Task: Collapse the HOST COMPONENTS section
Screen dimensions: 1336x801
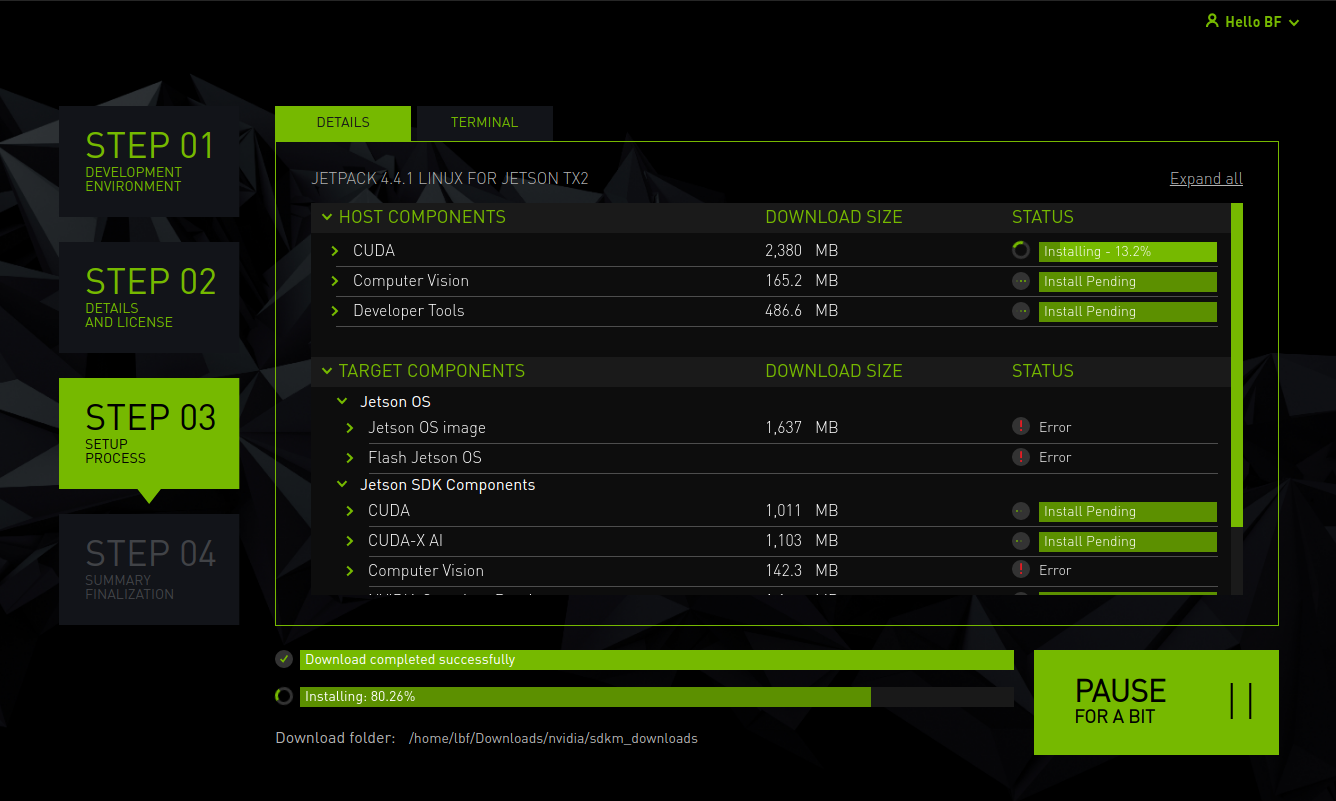Action: (x=327, y=217)
